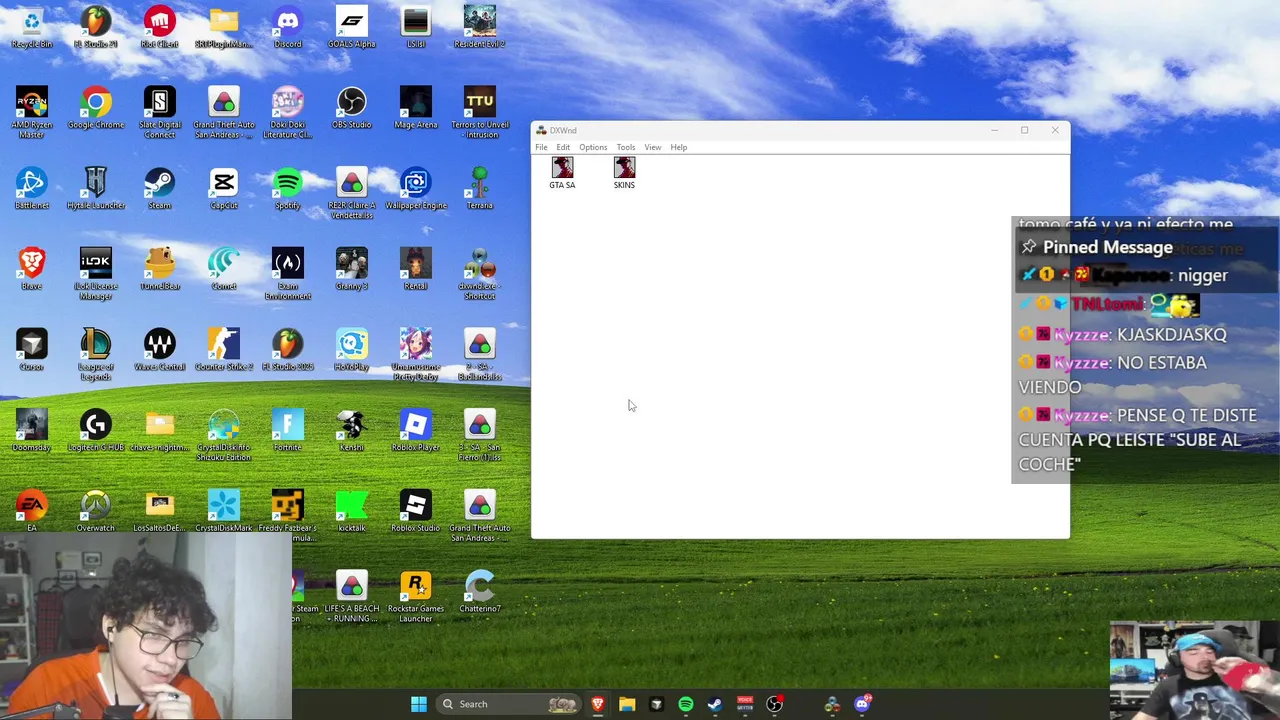
Task: Select the League of Legends desktop shortcut
Action: tap(96, 355)
